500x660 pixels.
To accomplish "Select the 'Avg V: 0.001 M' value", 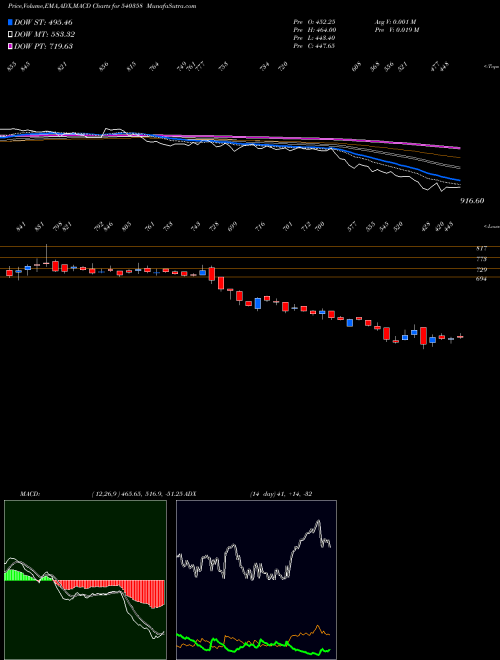I will (x=395, y=22).
